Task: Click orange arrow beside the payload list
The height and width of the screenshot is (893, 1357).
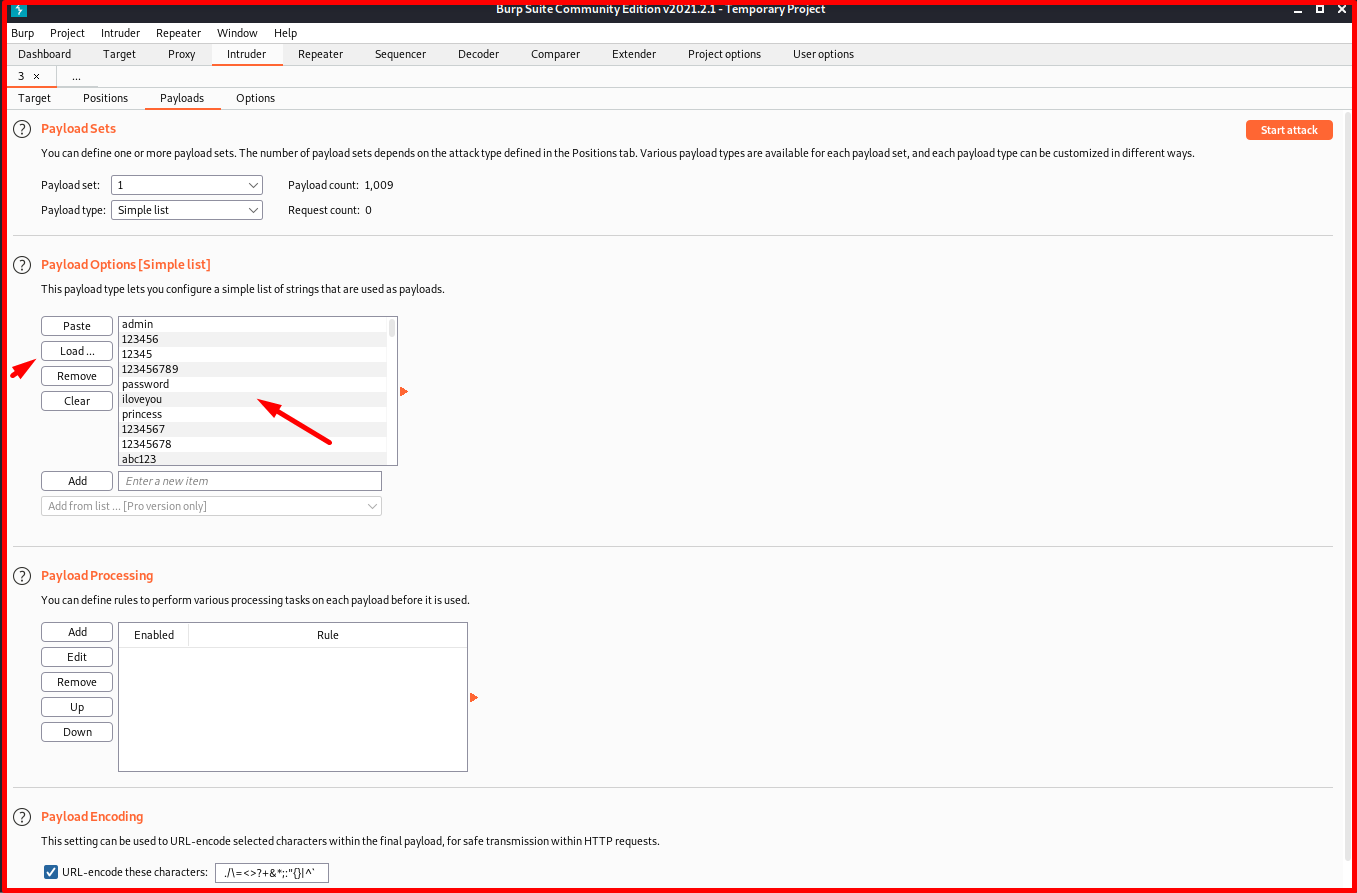Action: (404, 391)
